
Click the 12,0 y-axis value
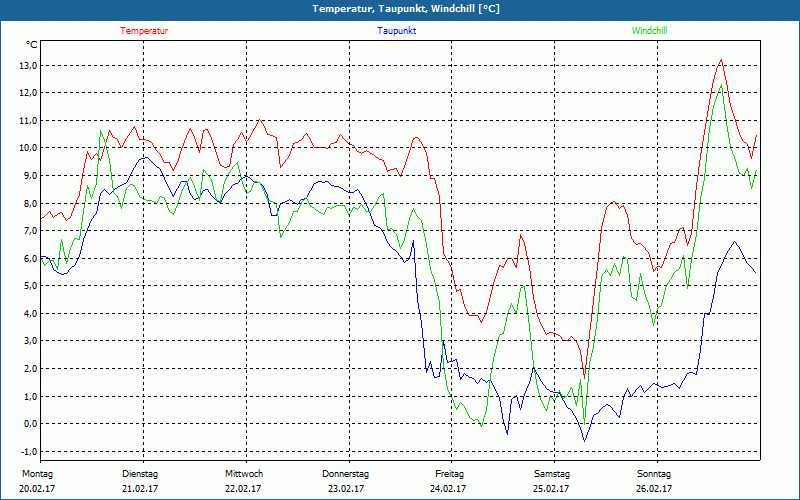click(27, 93)
